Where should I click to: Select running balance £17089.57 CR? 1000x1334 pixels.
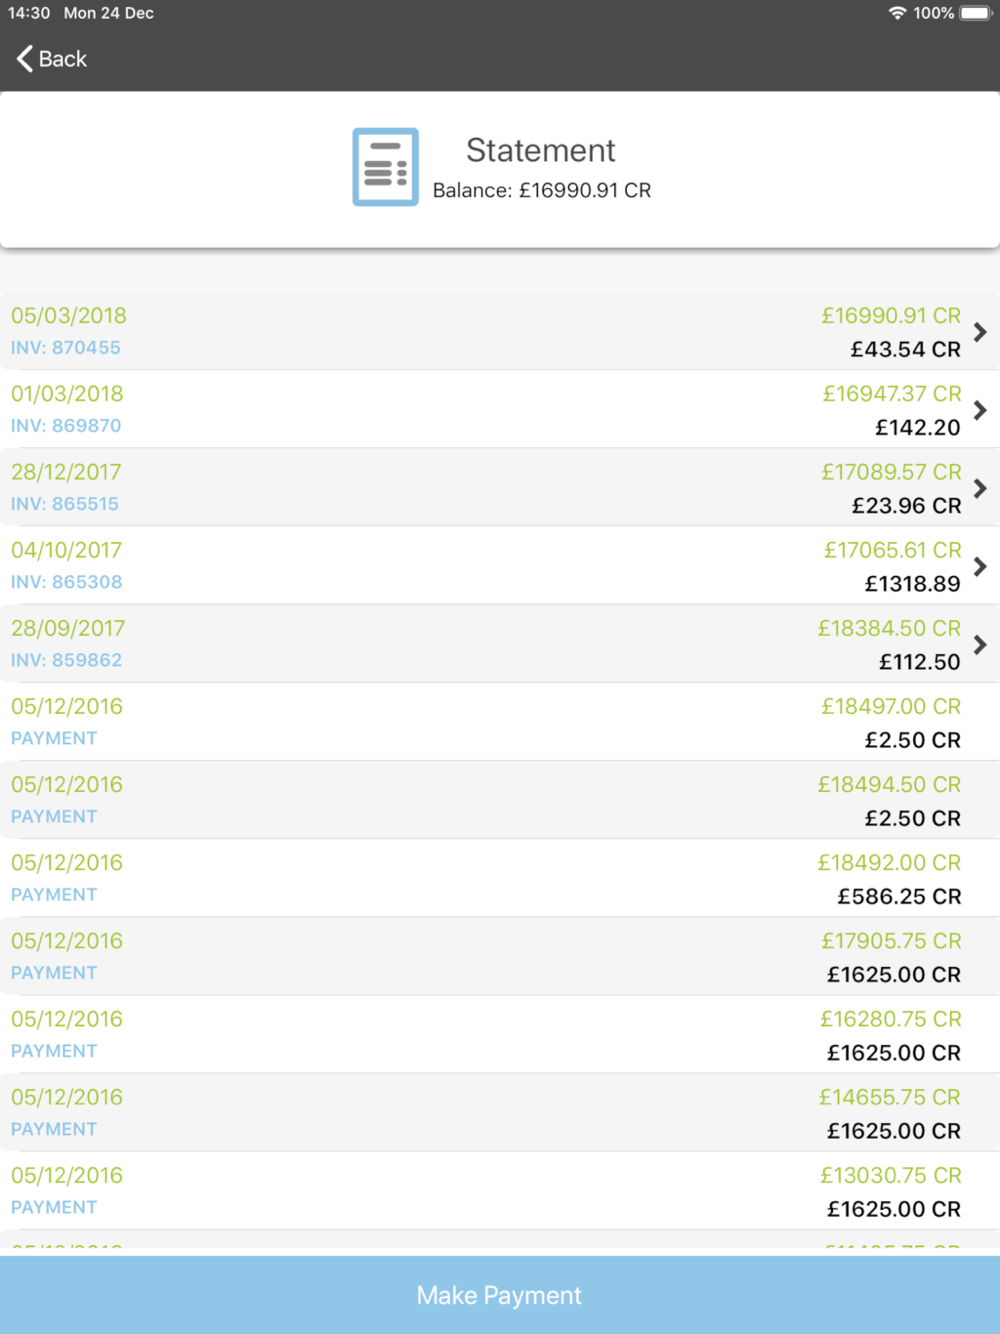(x=891, y=472)
